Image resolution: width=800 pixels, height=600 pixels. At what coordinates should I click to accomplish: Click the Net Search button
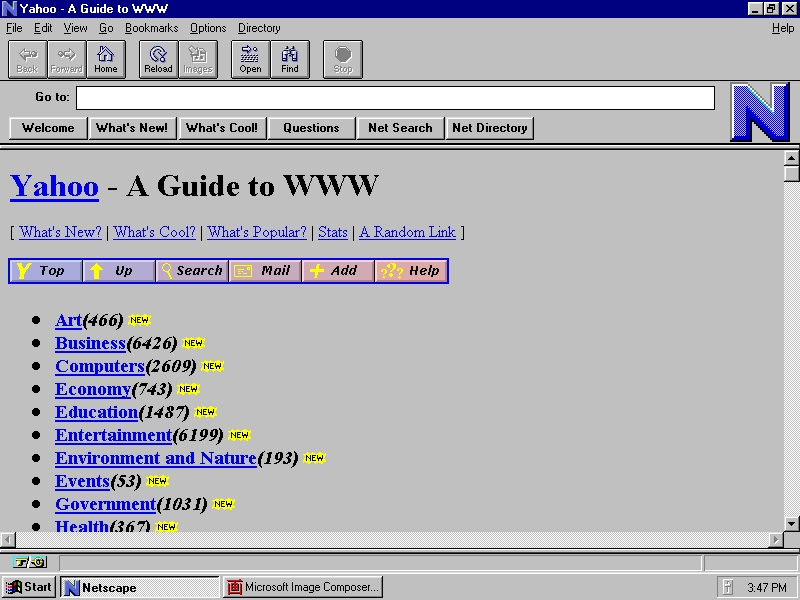400,128
